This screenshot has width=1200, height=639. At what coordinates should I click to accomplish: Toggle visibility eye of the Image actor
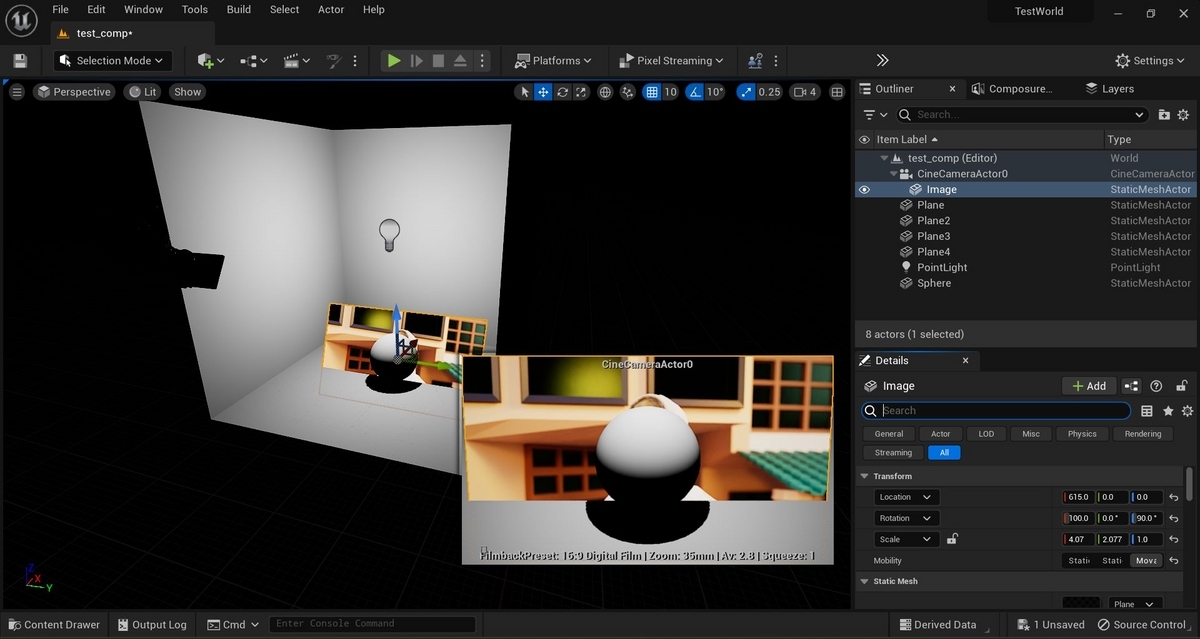click(x=864, y=189)
